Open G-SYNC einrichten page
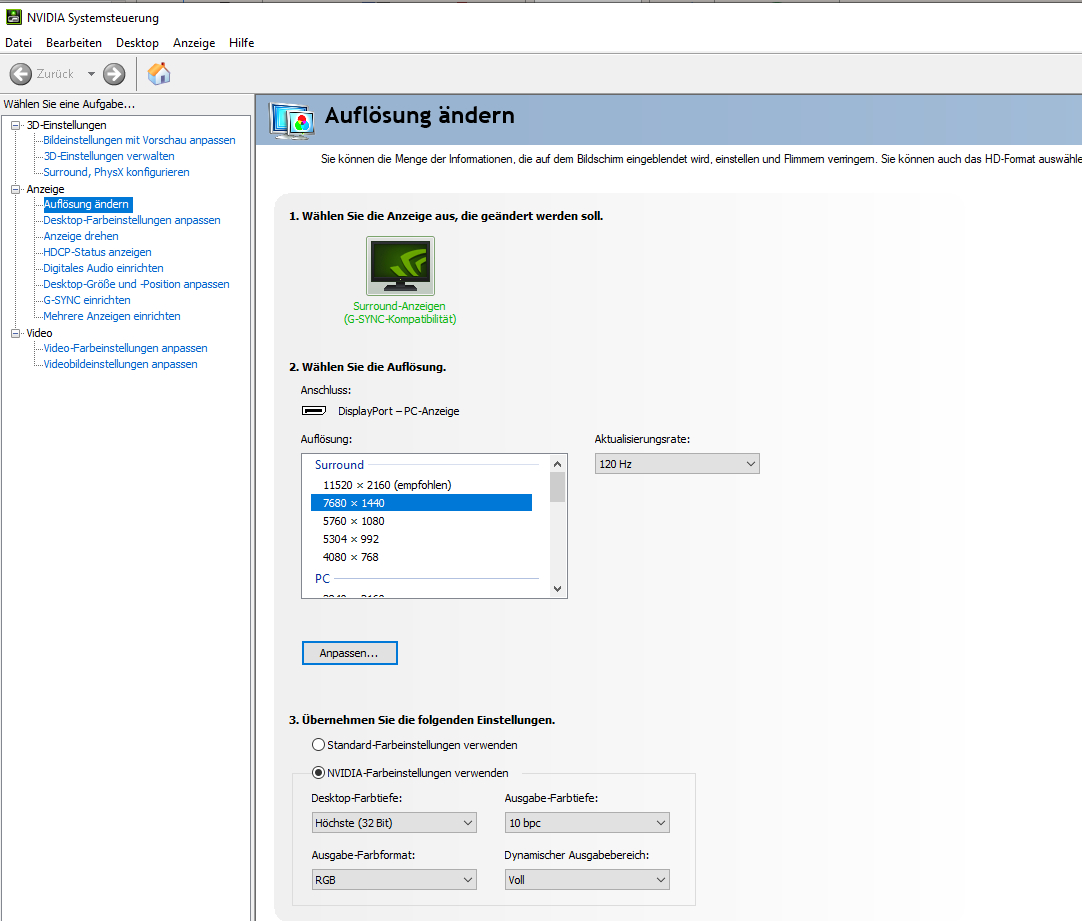 [87, 299]
